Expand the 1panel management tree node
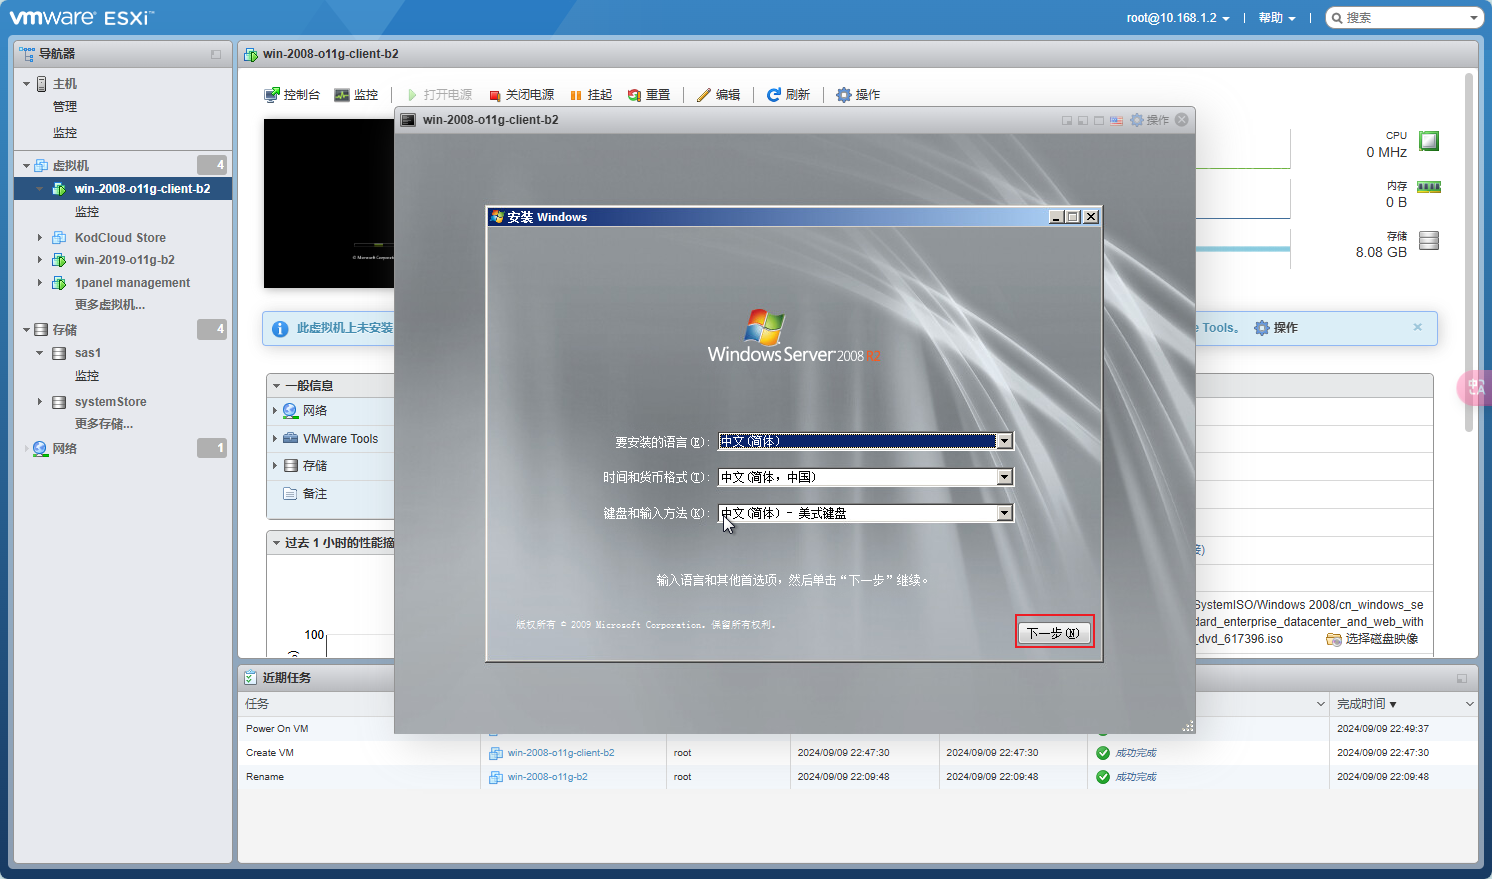The height and width of the screenshot is (879, 1492). click(x=40, y=283)
